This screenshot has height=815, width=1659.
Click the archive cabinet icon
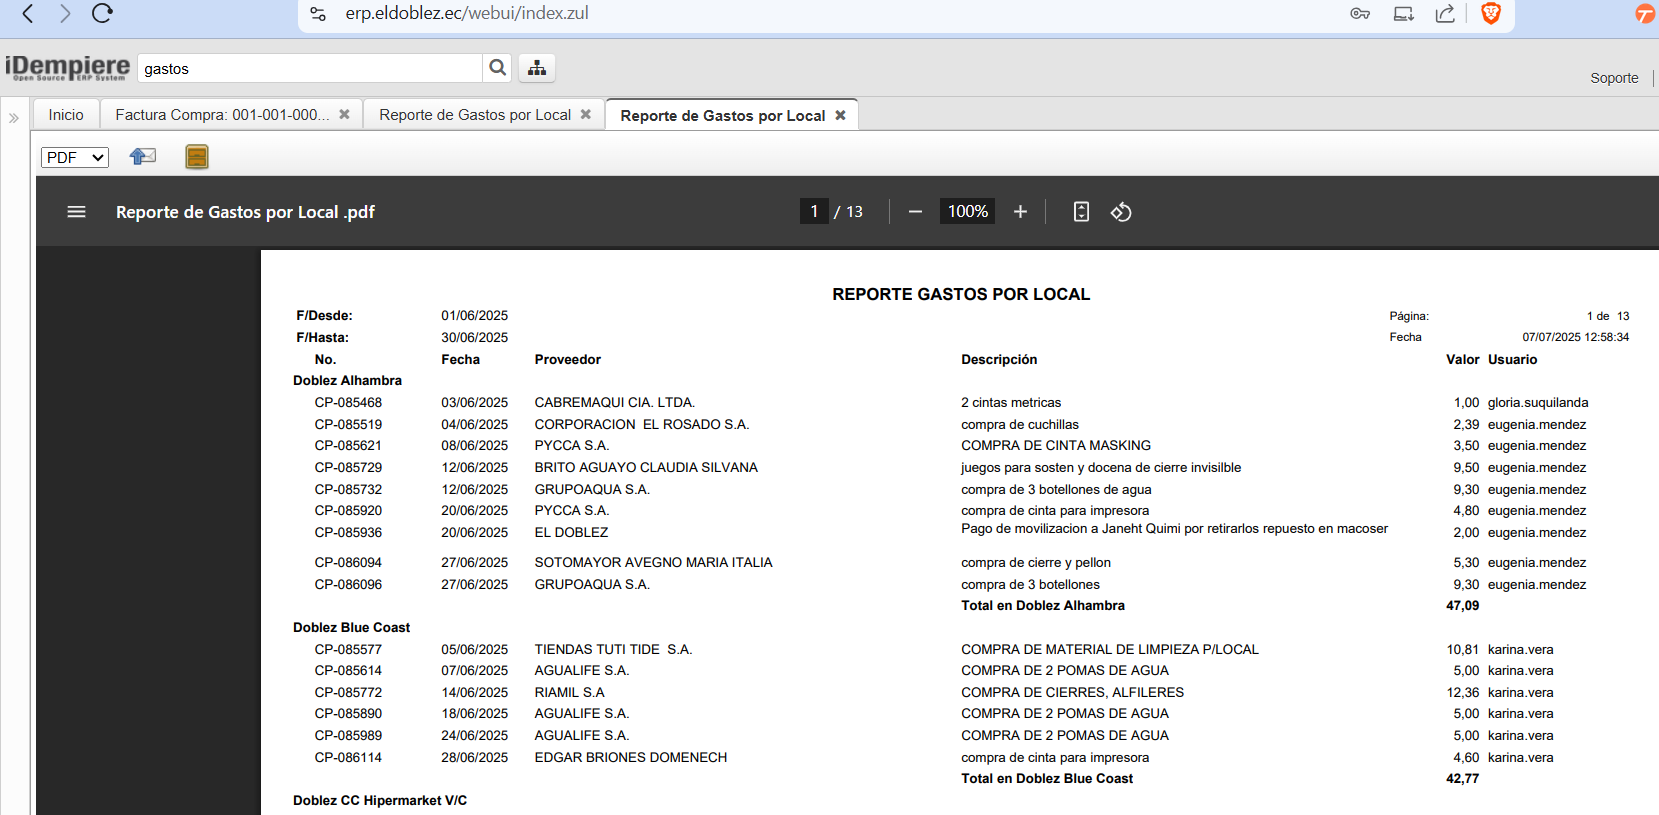pos(197,157)
